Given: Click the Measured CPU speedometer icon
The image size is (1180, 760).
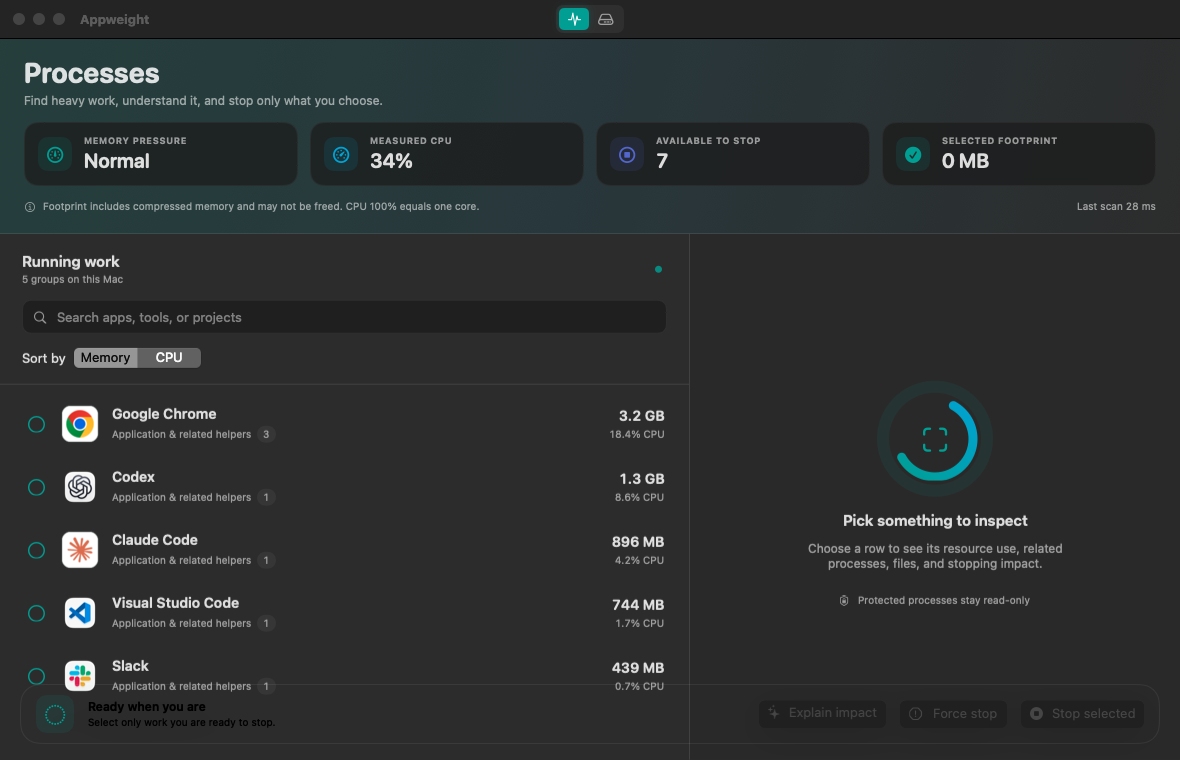Looking at the screenshot, I should [x=341, y=155].
